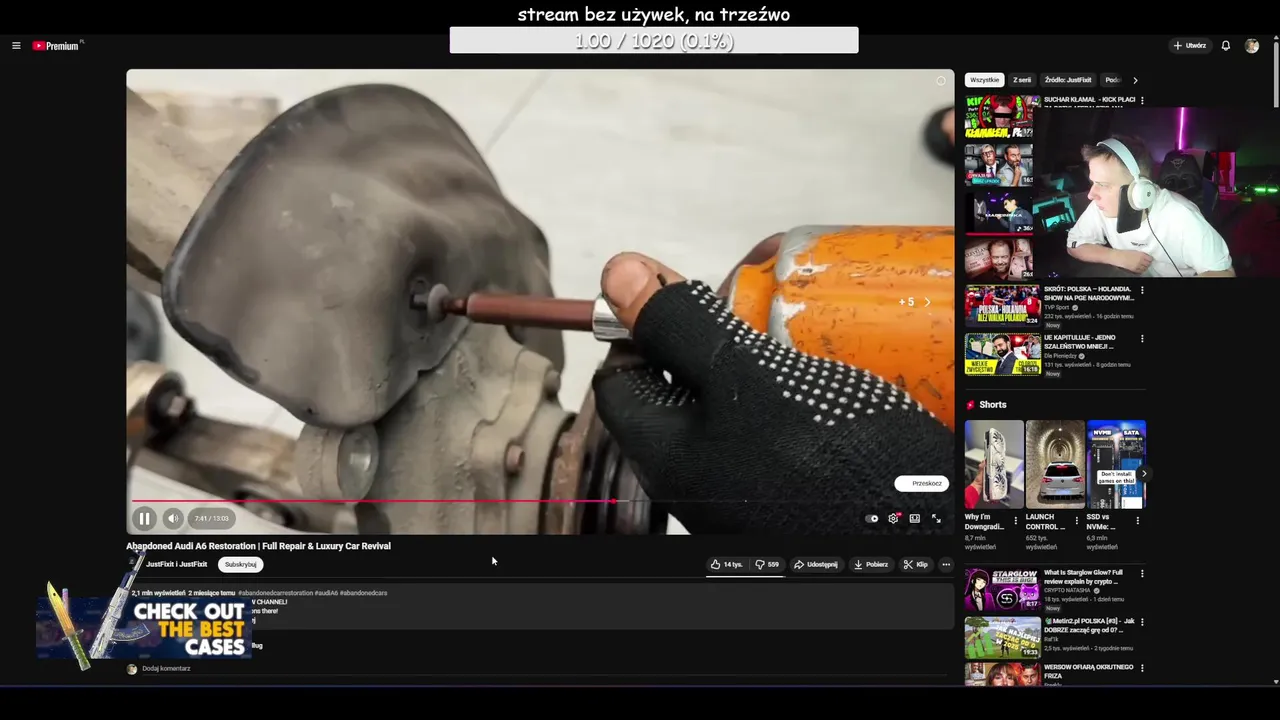Open options for SKRÓT: POLSKA – HOLANDIA video

point(1142,290)
